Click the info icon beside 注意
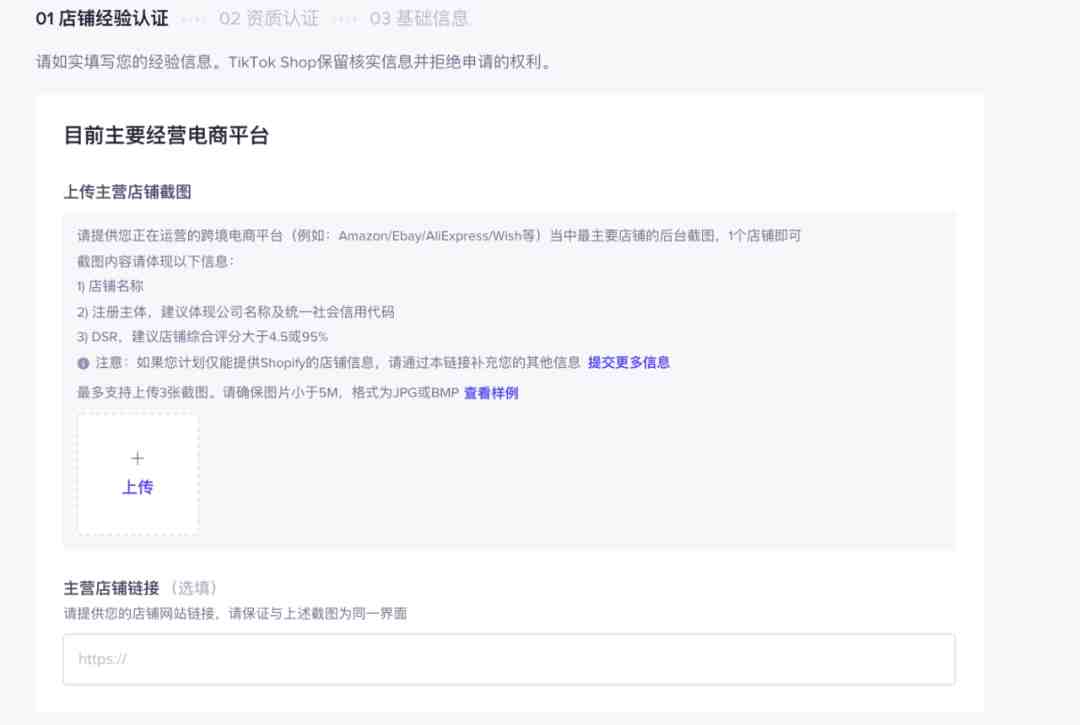1080x725 pixels. coord(83,363)
